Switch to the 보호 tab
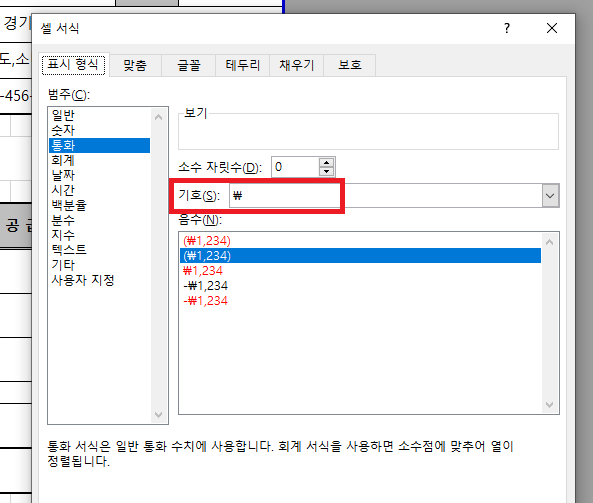The height and width of the screenshot is (503, 593). pos(349,65)
